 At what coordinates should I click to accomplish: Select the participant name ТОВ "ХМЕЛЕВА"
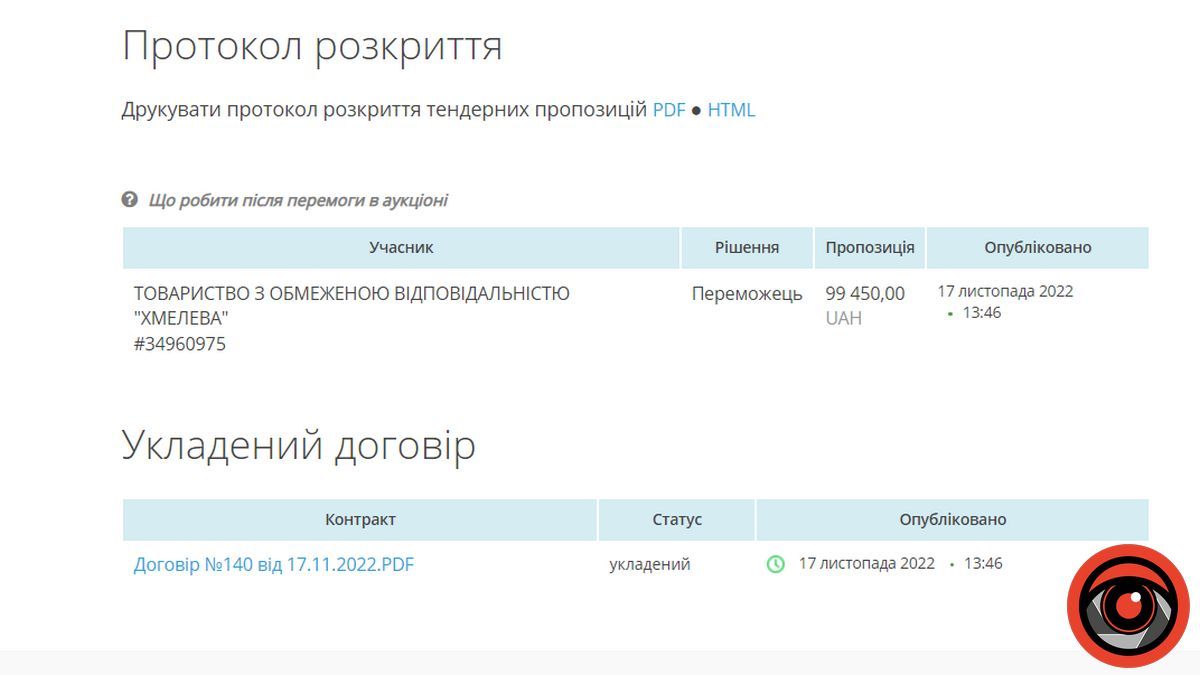tap(351, 305)
